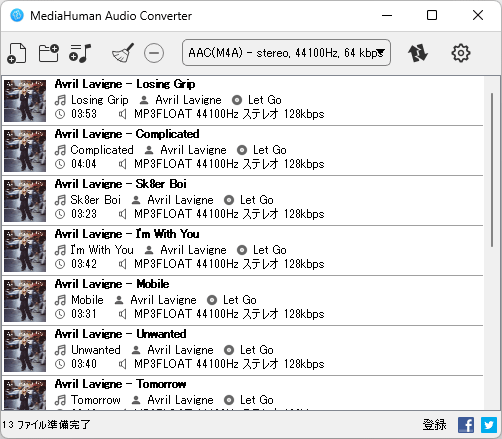Expand the AAC(M4A) output format dropdown
502x439 pixels.
(286, 53)
